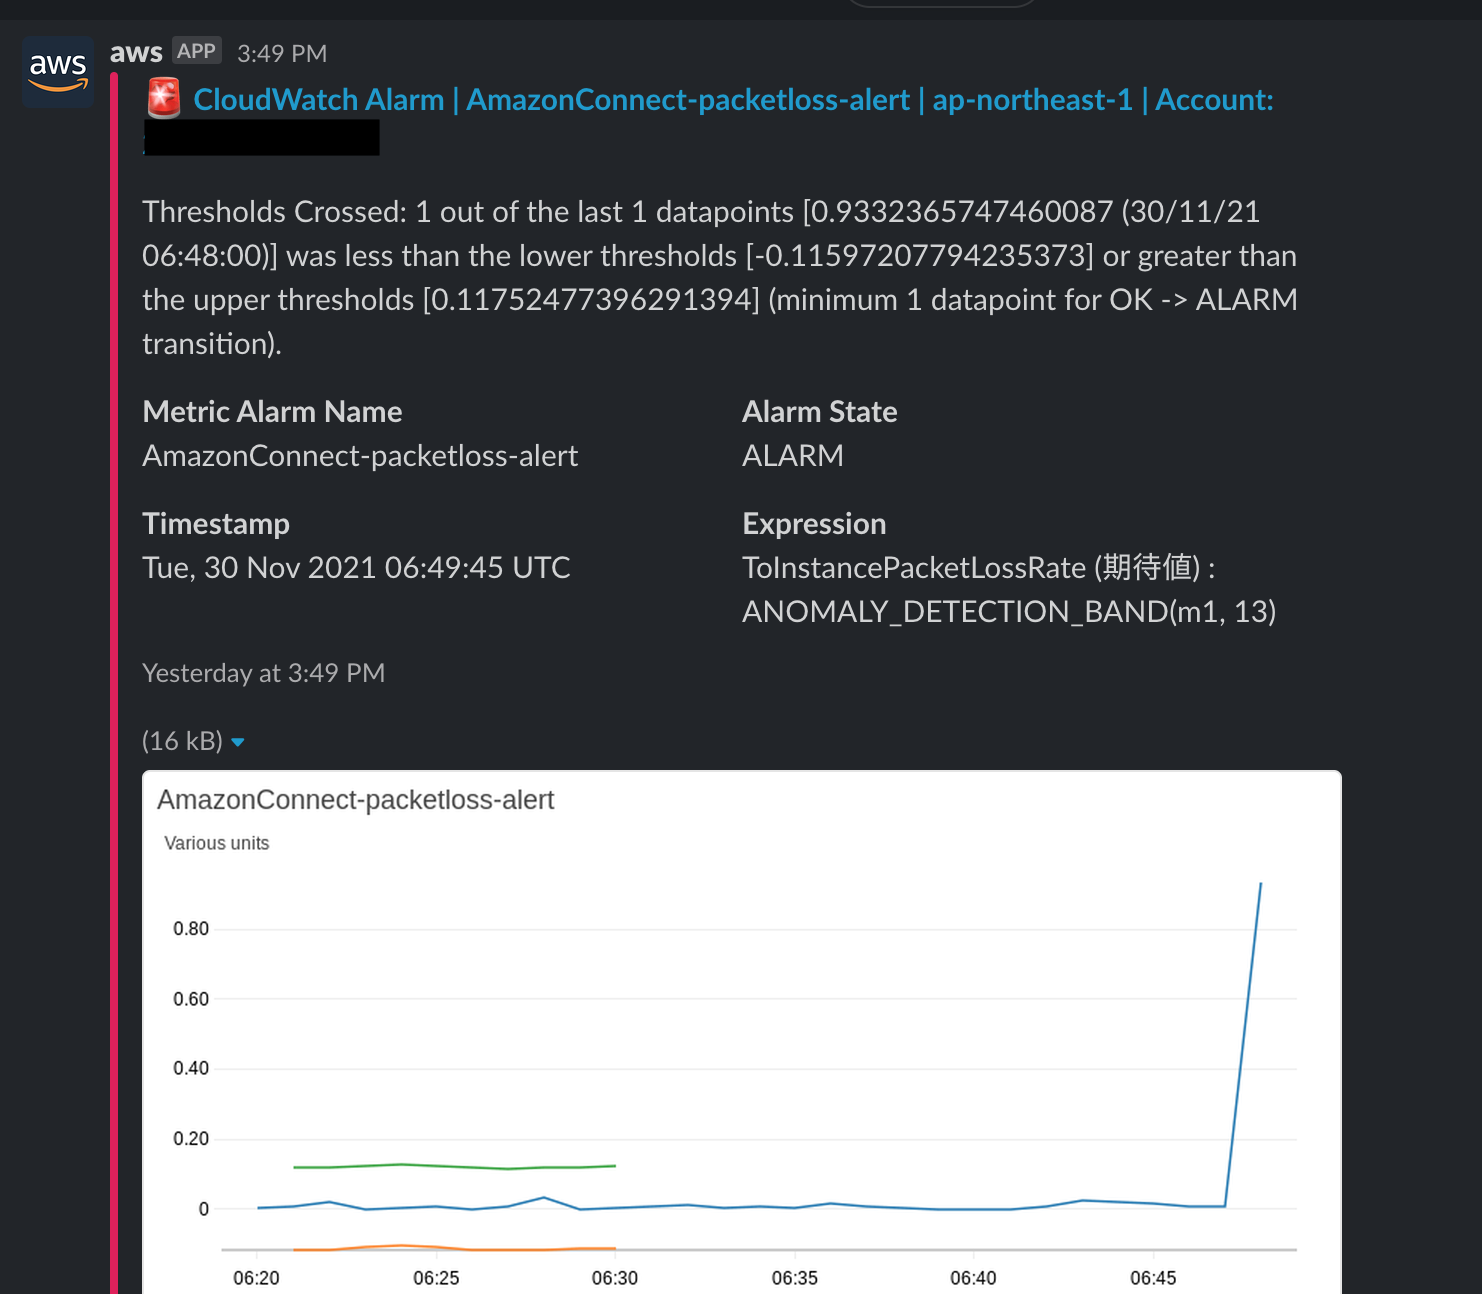
Task: Click the Yesterday at 3:49 PM timestamp
Action: coord(263,673)
